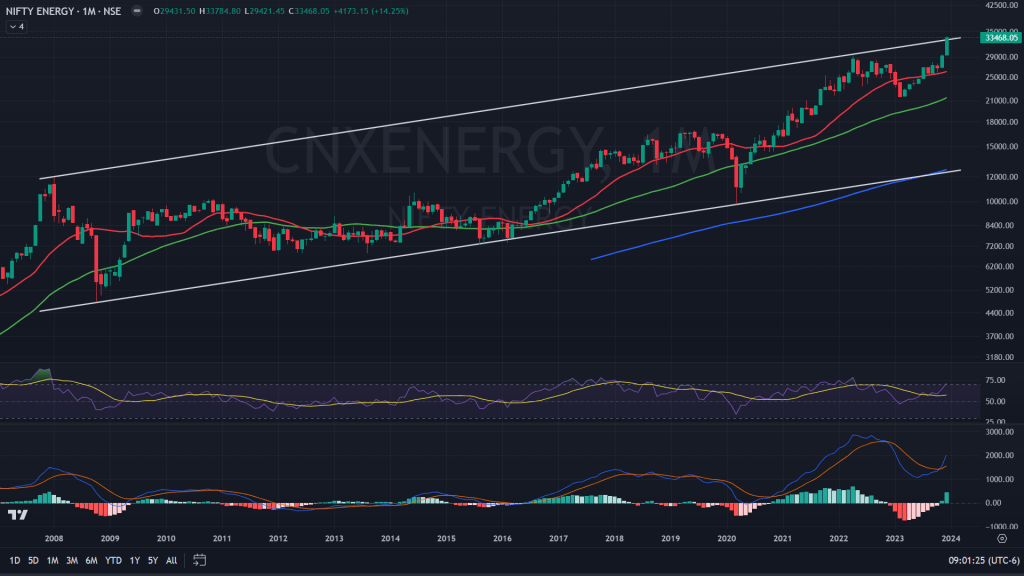Select the 3M time range
The image size is (1024, 576).
pos(72,560)
